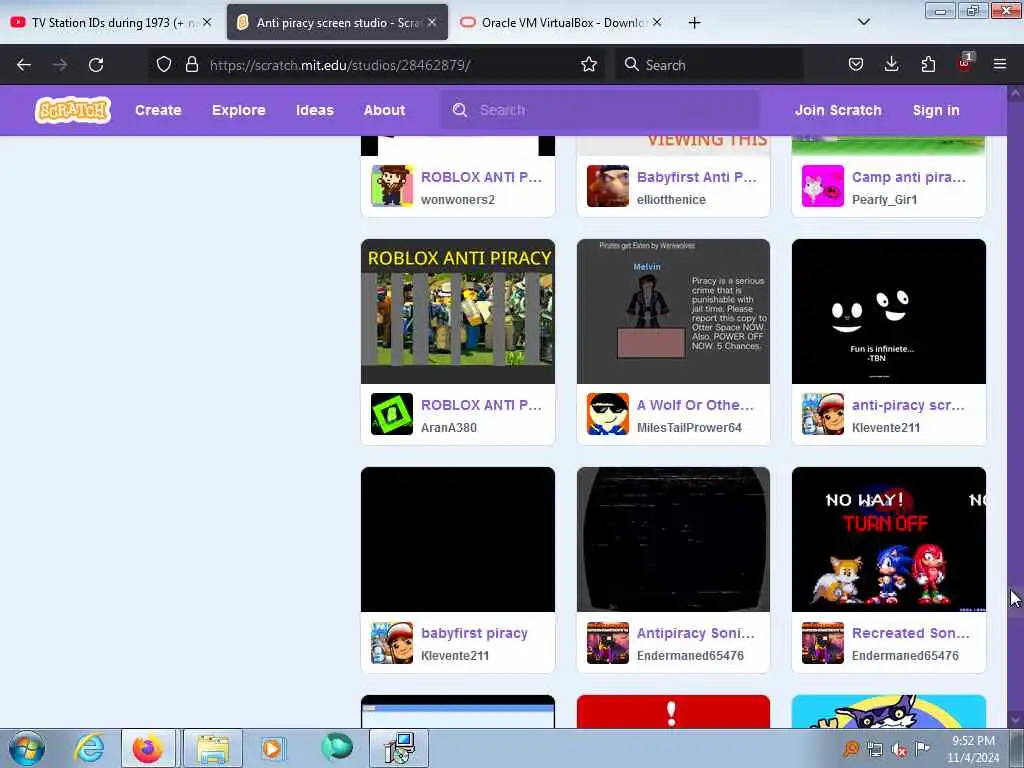Image resolution: width=1024 pixels, height=768 pixels.
Task: Open Pearly_Gir1 user avatar
Action: coord(823,186)
